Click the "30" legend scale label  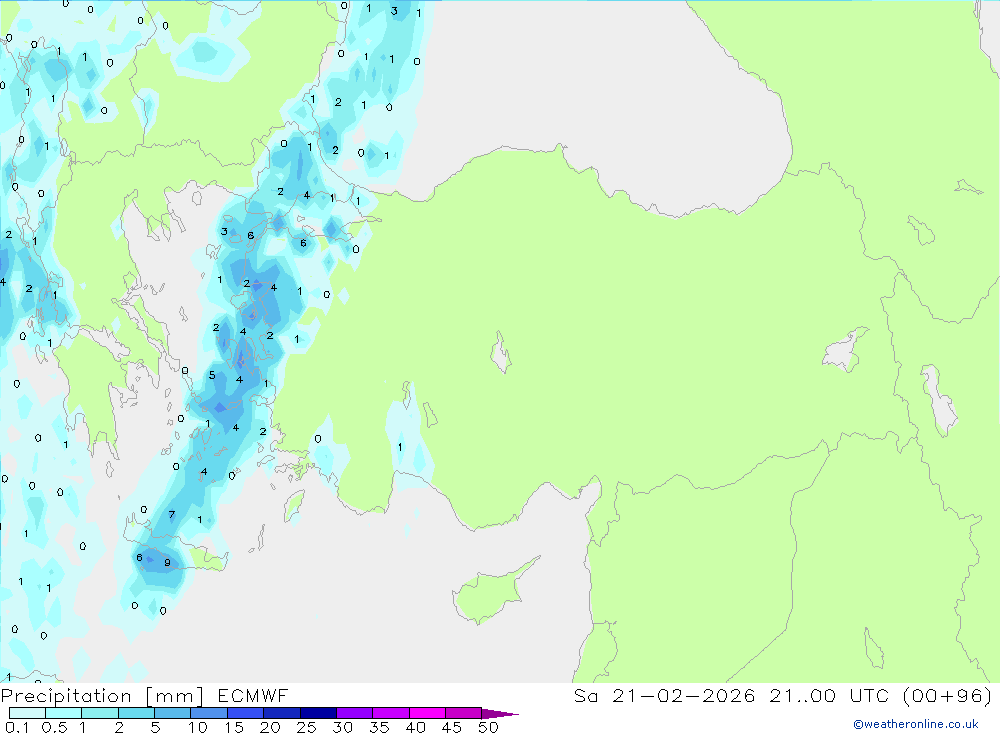343,727
